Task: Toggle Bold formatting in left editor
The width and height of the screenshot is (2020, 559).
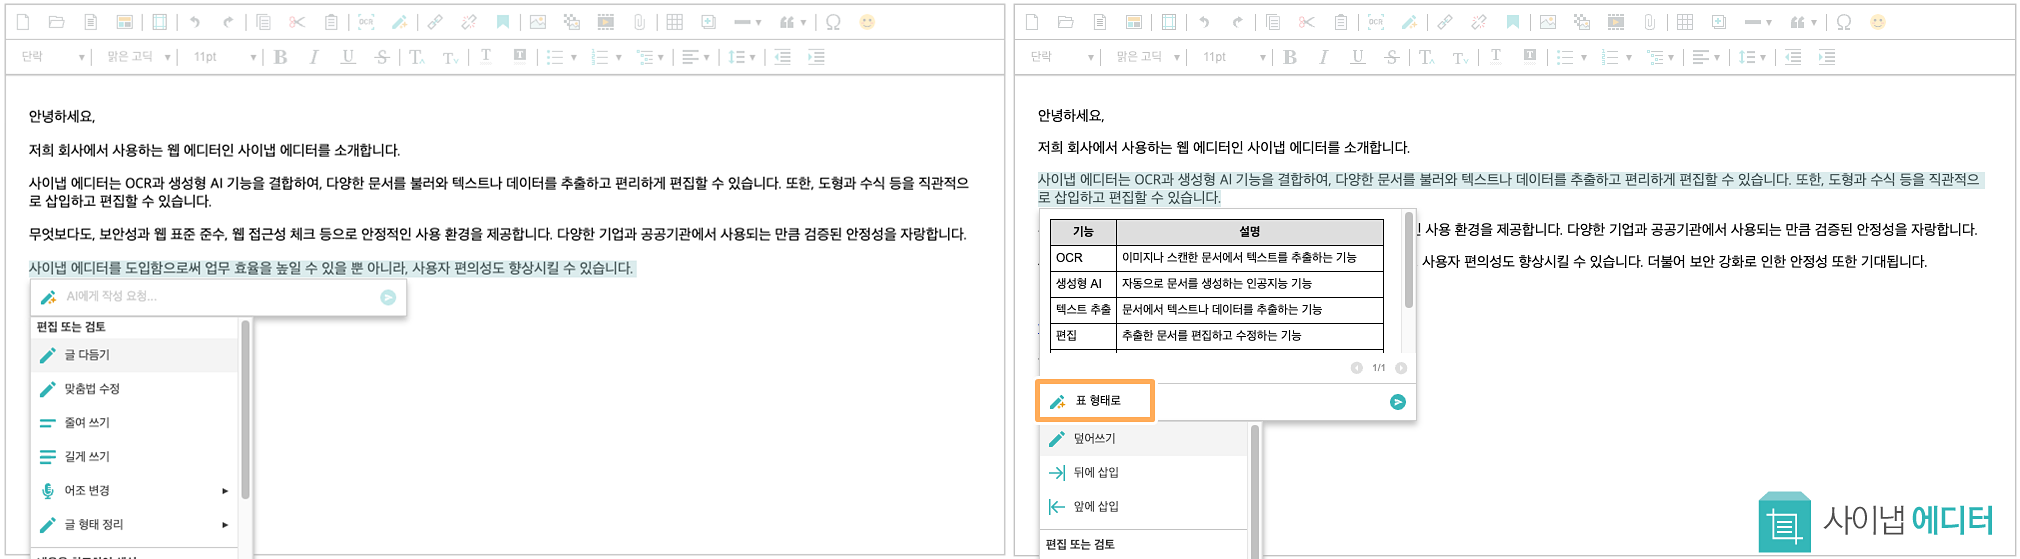Action: coord(281,57)
